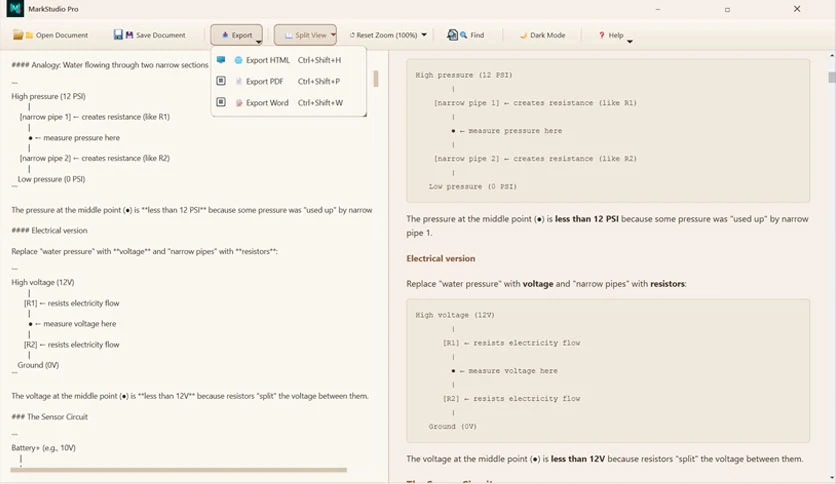This screenshot has width=836, height=484.
Task: Click the preview pane scrollbar thumb
Action: coord(832,77)
